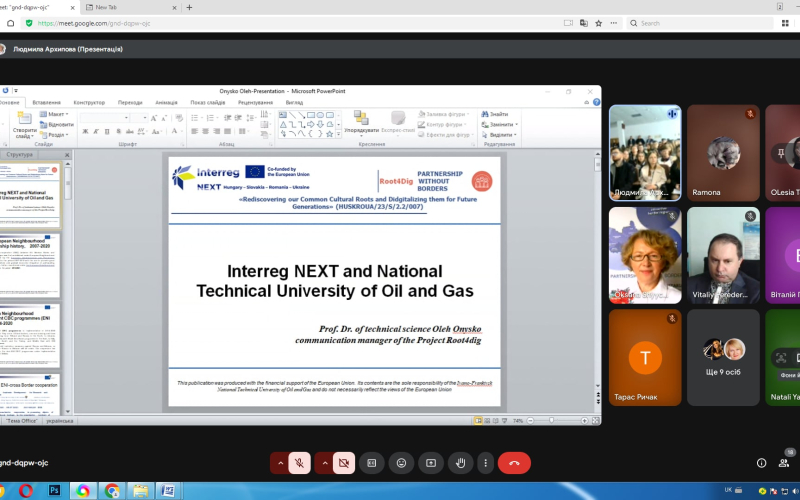Open the Анімація ribbon tab
Image resolution: width=800 pixels, height=500 pixels.
coord(166,103)
